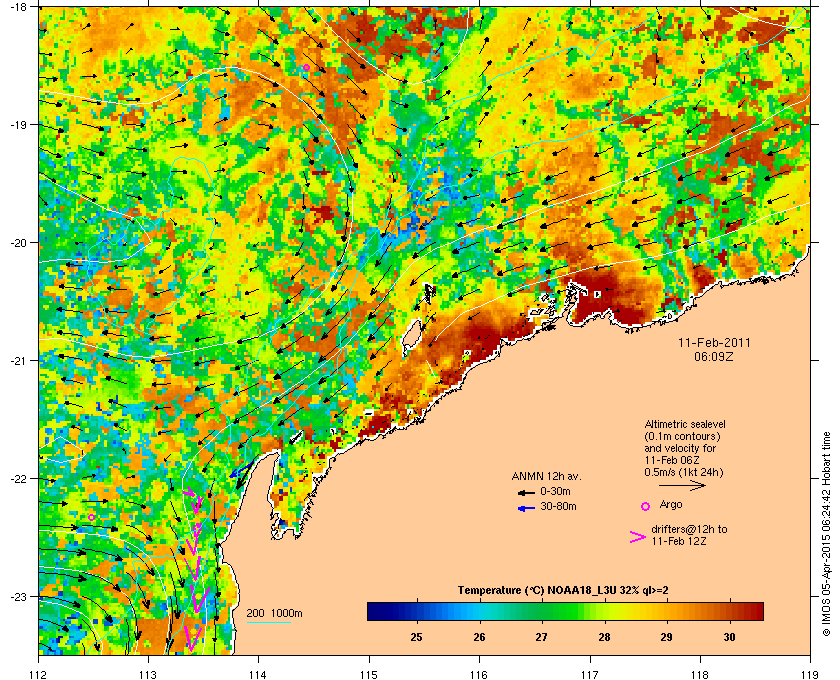Click the colorbar tick label 27
Viewport: 840px width, 680px height.
[x=542, y=637]
